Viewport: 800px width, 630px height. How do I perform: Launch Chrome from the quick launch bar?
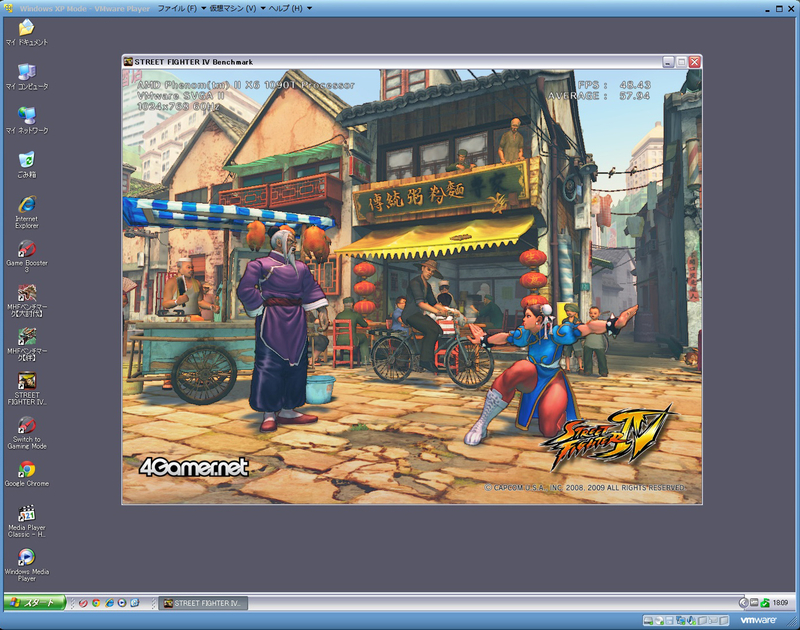click(x=96, y=603)
